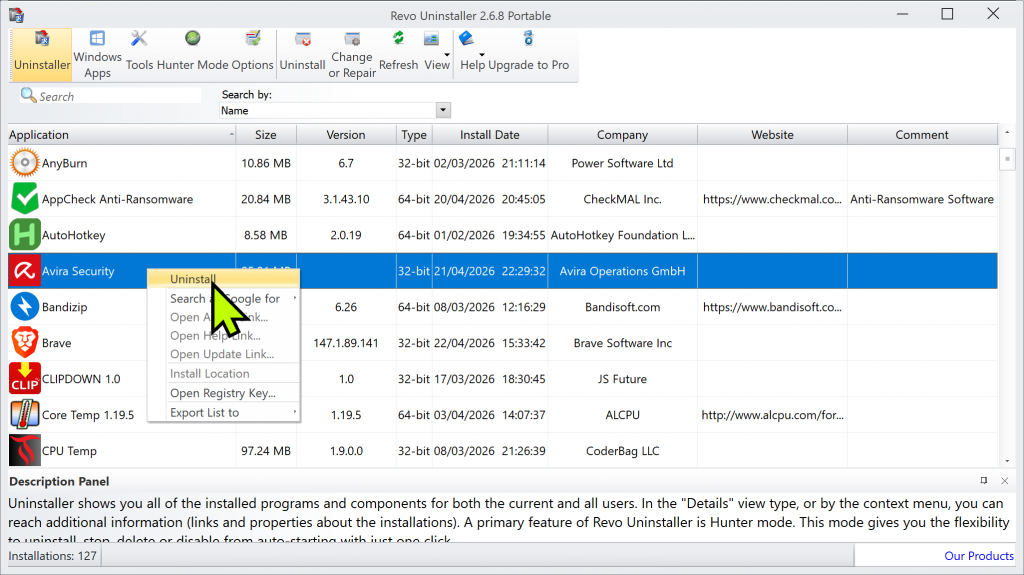Click the checkmal.com website cell
Viewport: 1024px width, 575px height.
click(773, 199)
